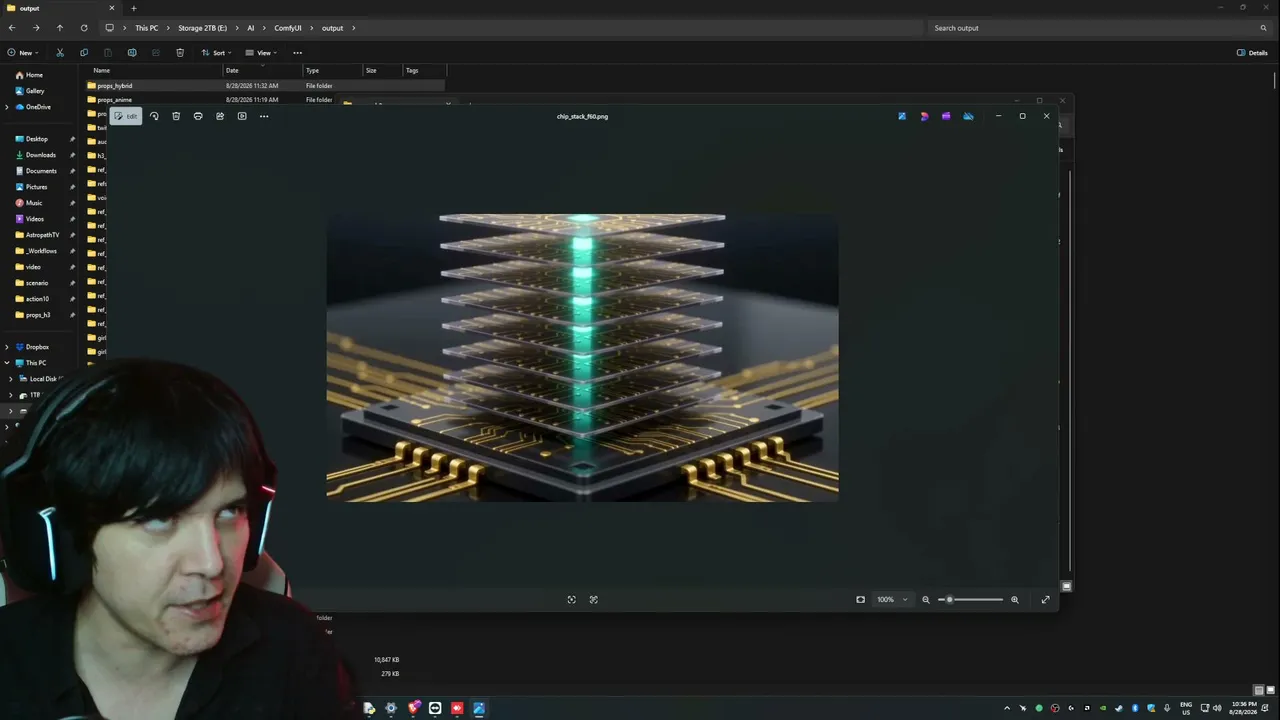Viewport: 1280px width, 720px height.
Task: Open the taskbar clock showing 10:36 PM
Action: pos(1244,708)
